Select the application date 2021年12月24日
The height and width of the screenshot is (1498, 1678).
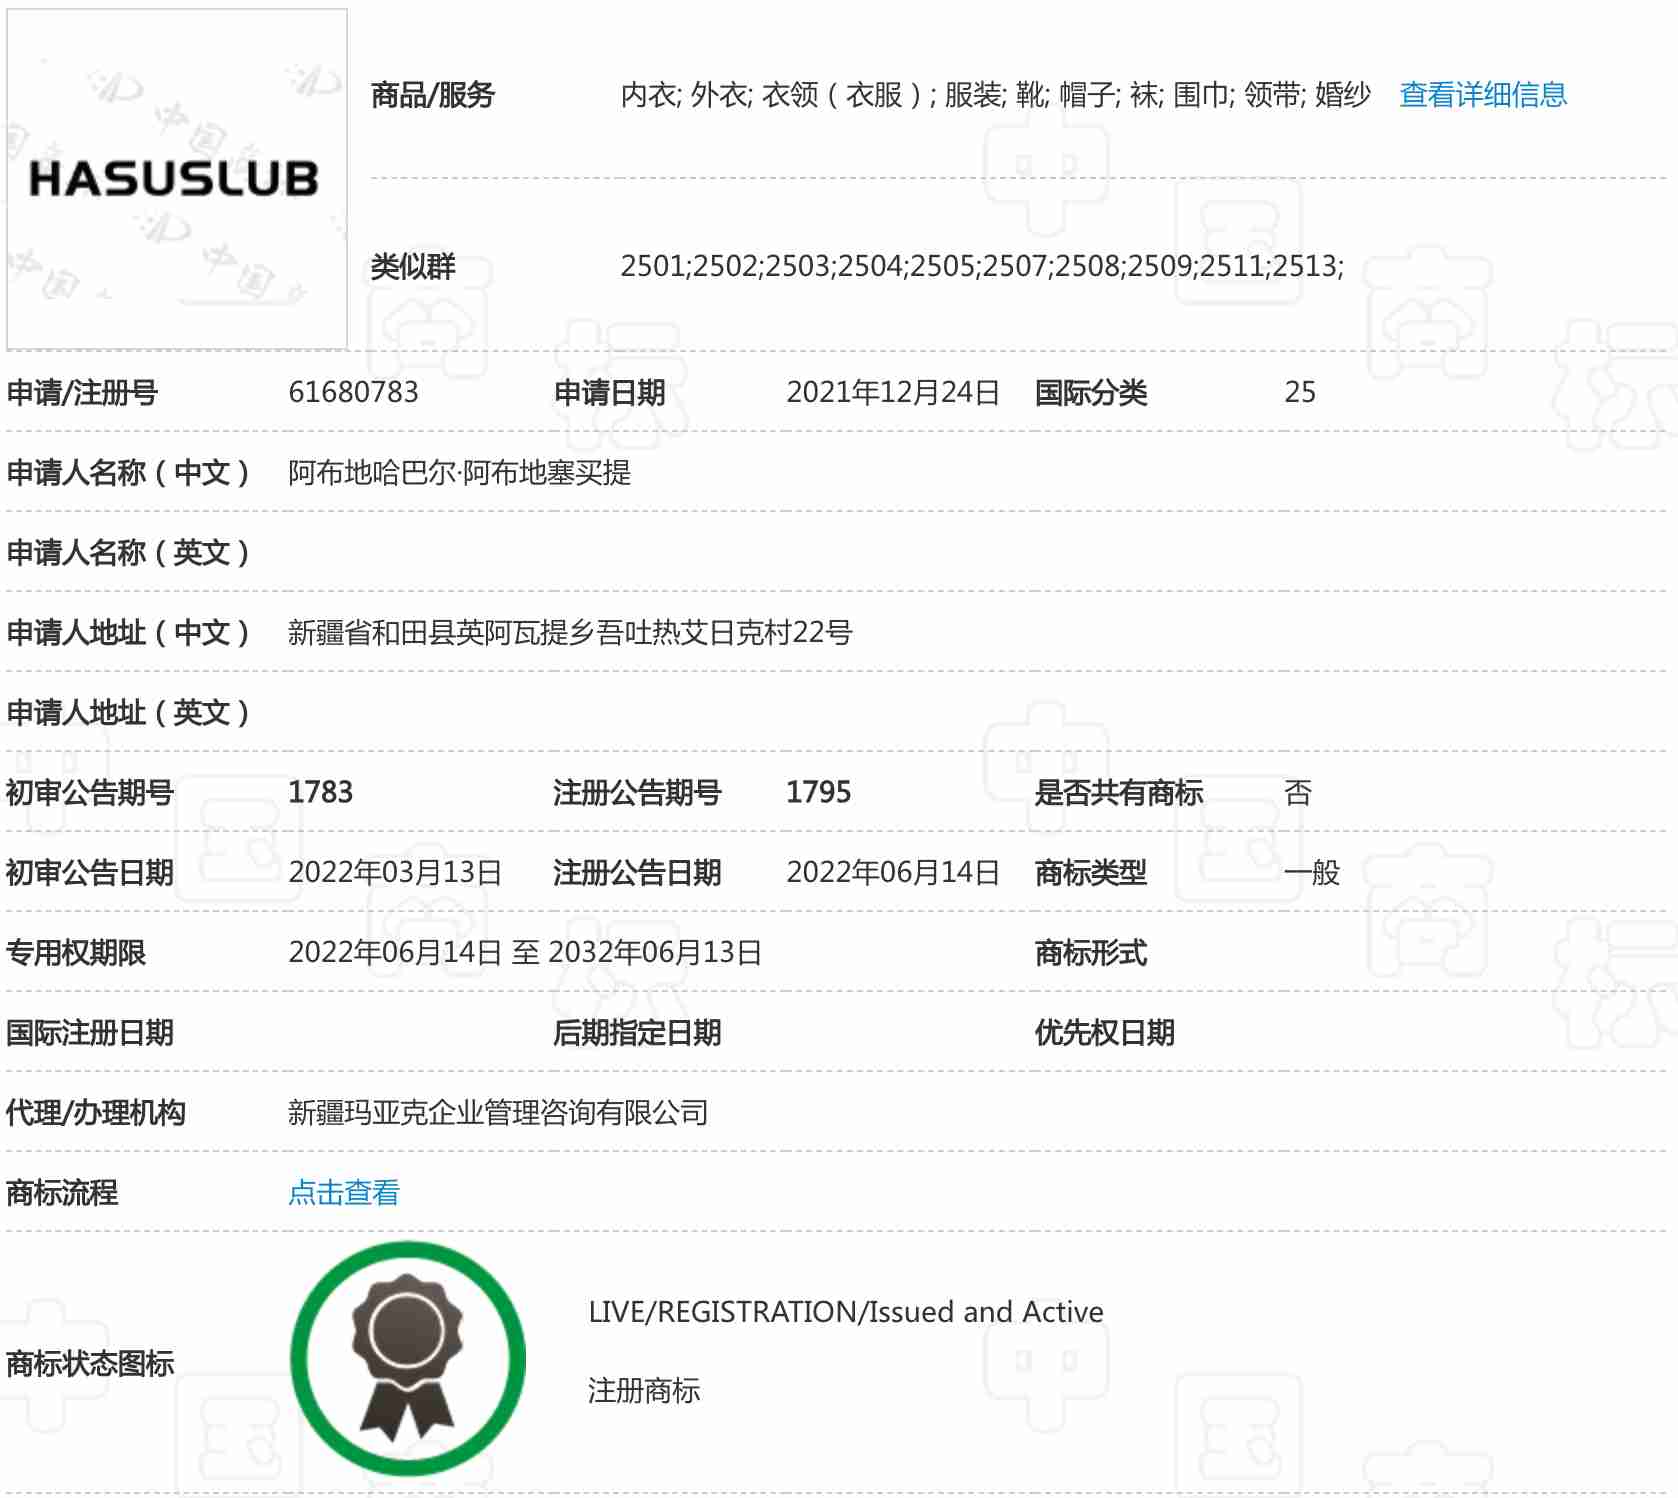(x=892, y=392)
